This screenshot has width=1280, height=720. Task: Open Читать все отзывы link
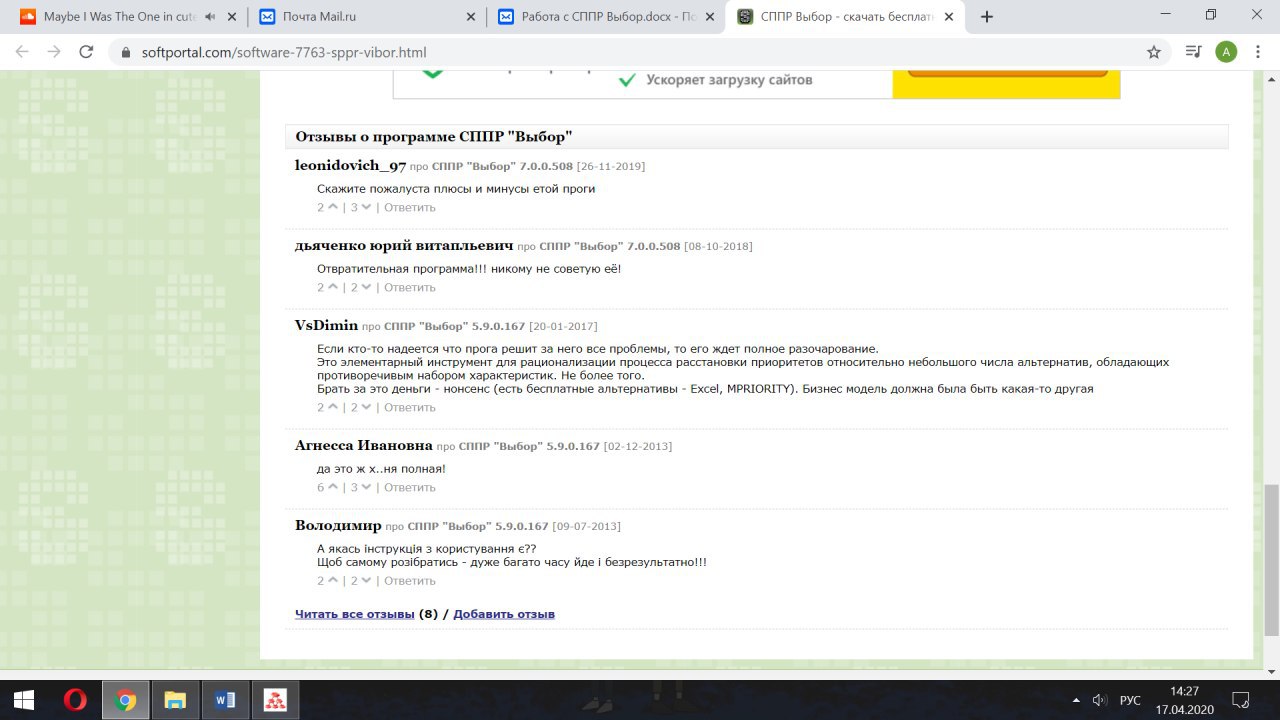tap(355, 613)
